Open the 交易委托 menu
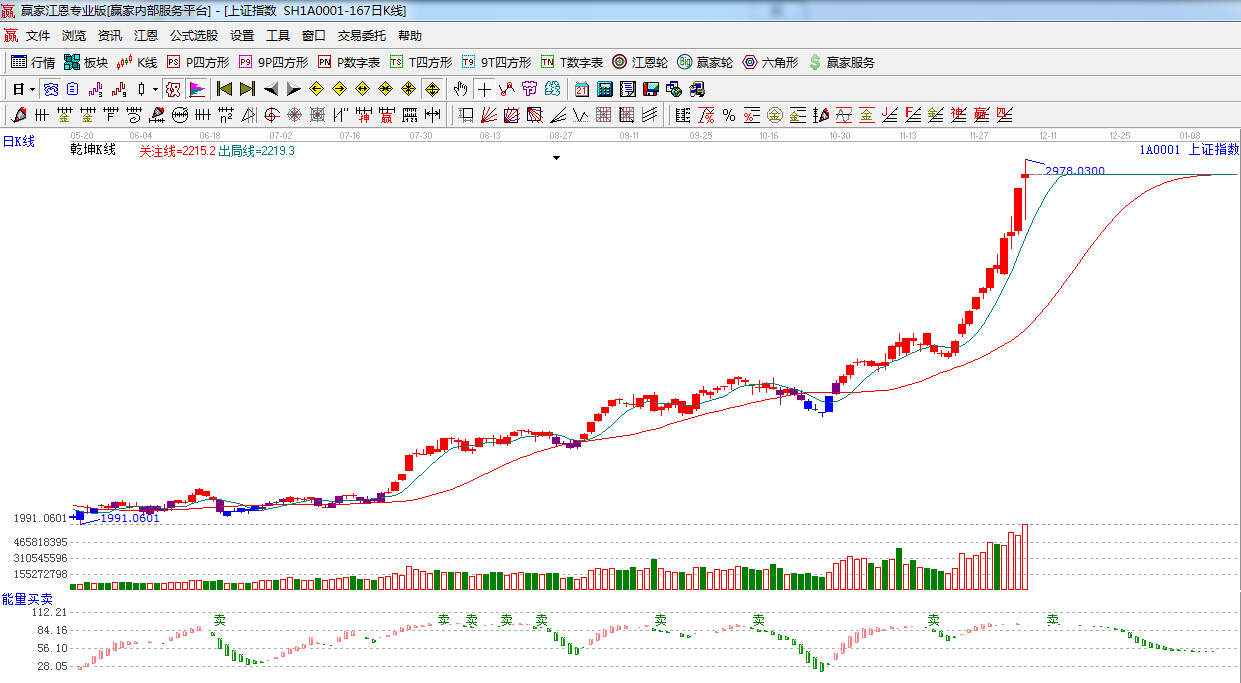The width and height of the screenshot is (1241, 683). (x=361, y=35)
